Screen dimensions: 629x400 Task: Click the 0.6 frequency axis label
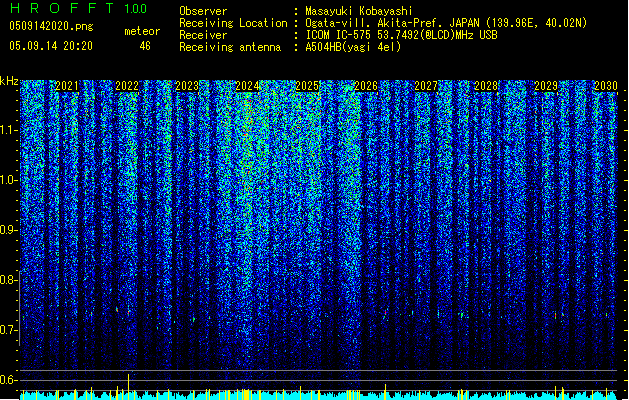[9, 380]
